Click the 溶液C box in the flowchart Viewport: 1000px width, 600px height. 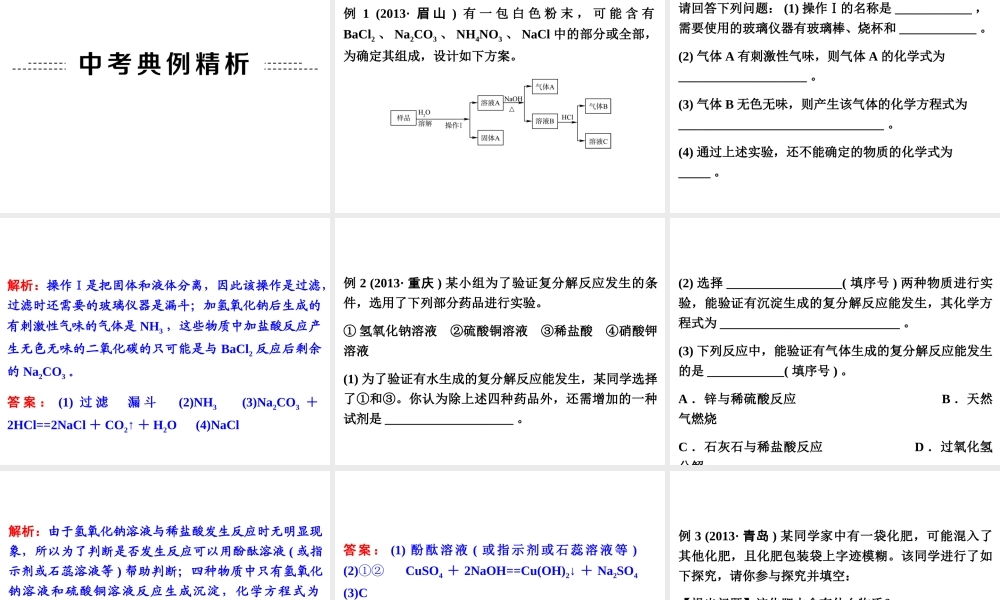[x=598, y=141]
